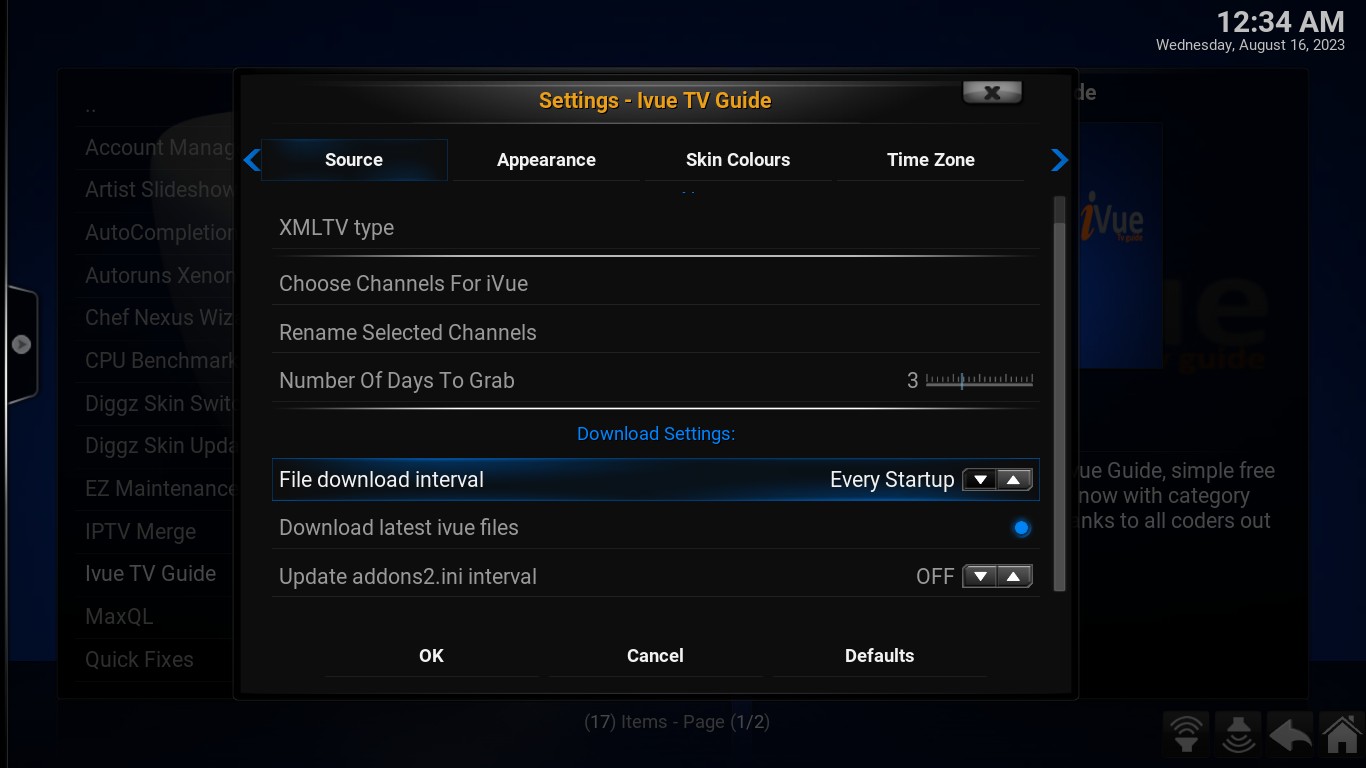The width and height of the screenshot is (1366, 768).
Task: Open the Time Zone tab
Action: tap(931, 160)
